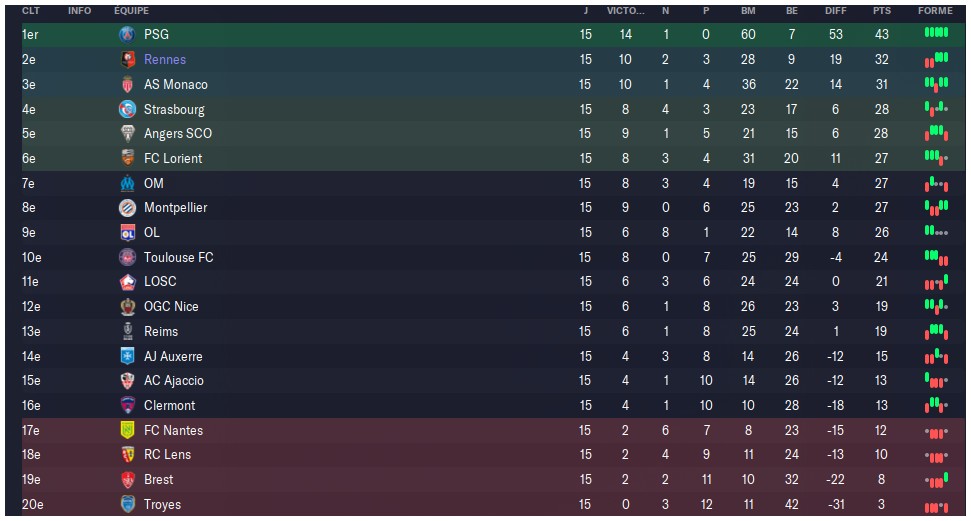This screenshot has height=521, width=971.
Task: Click the INFO column header
Action: pos(79,10)
